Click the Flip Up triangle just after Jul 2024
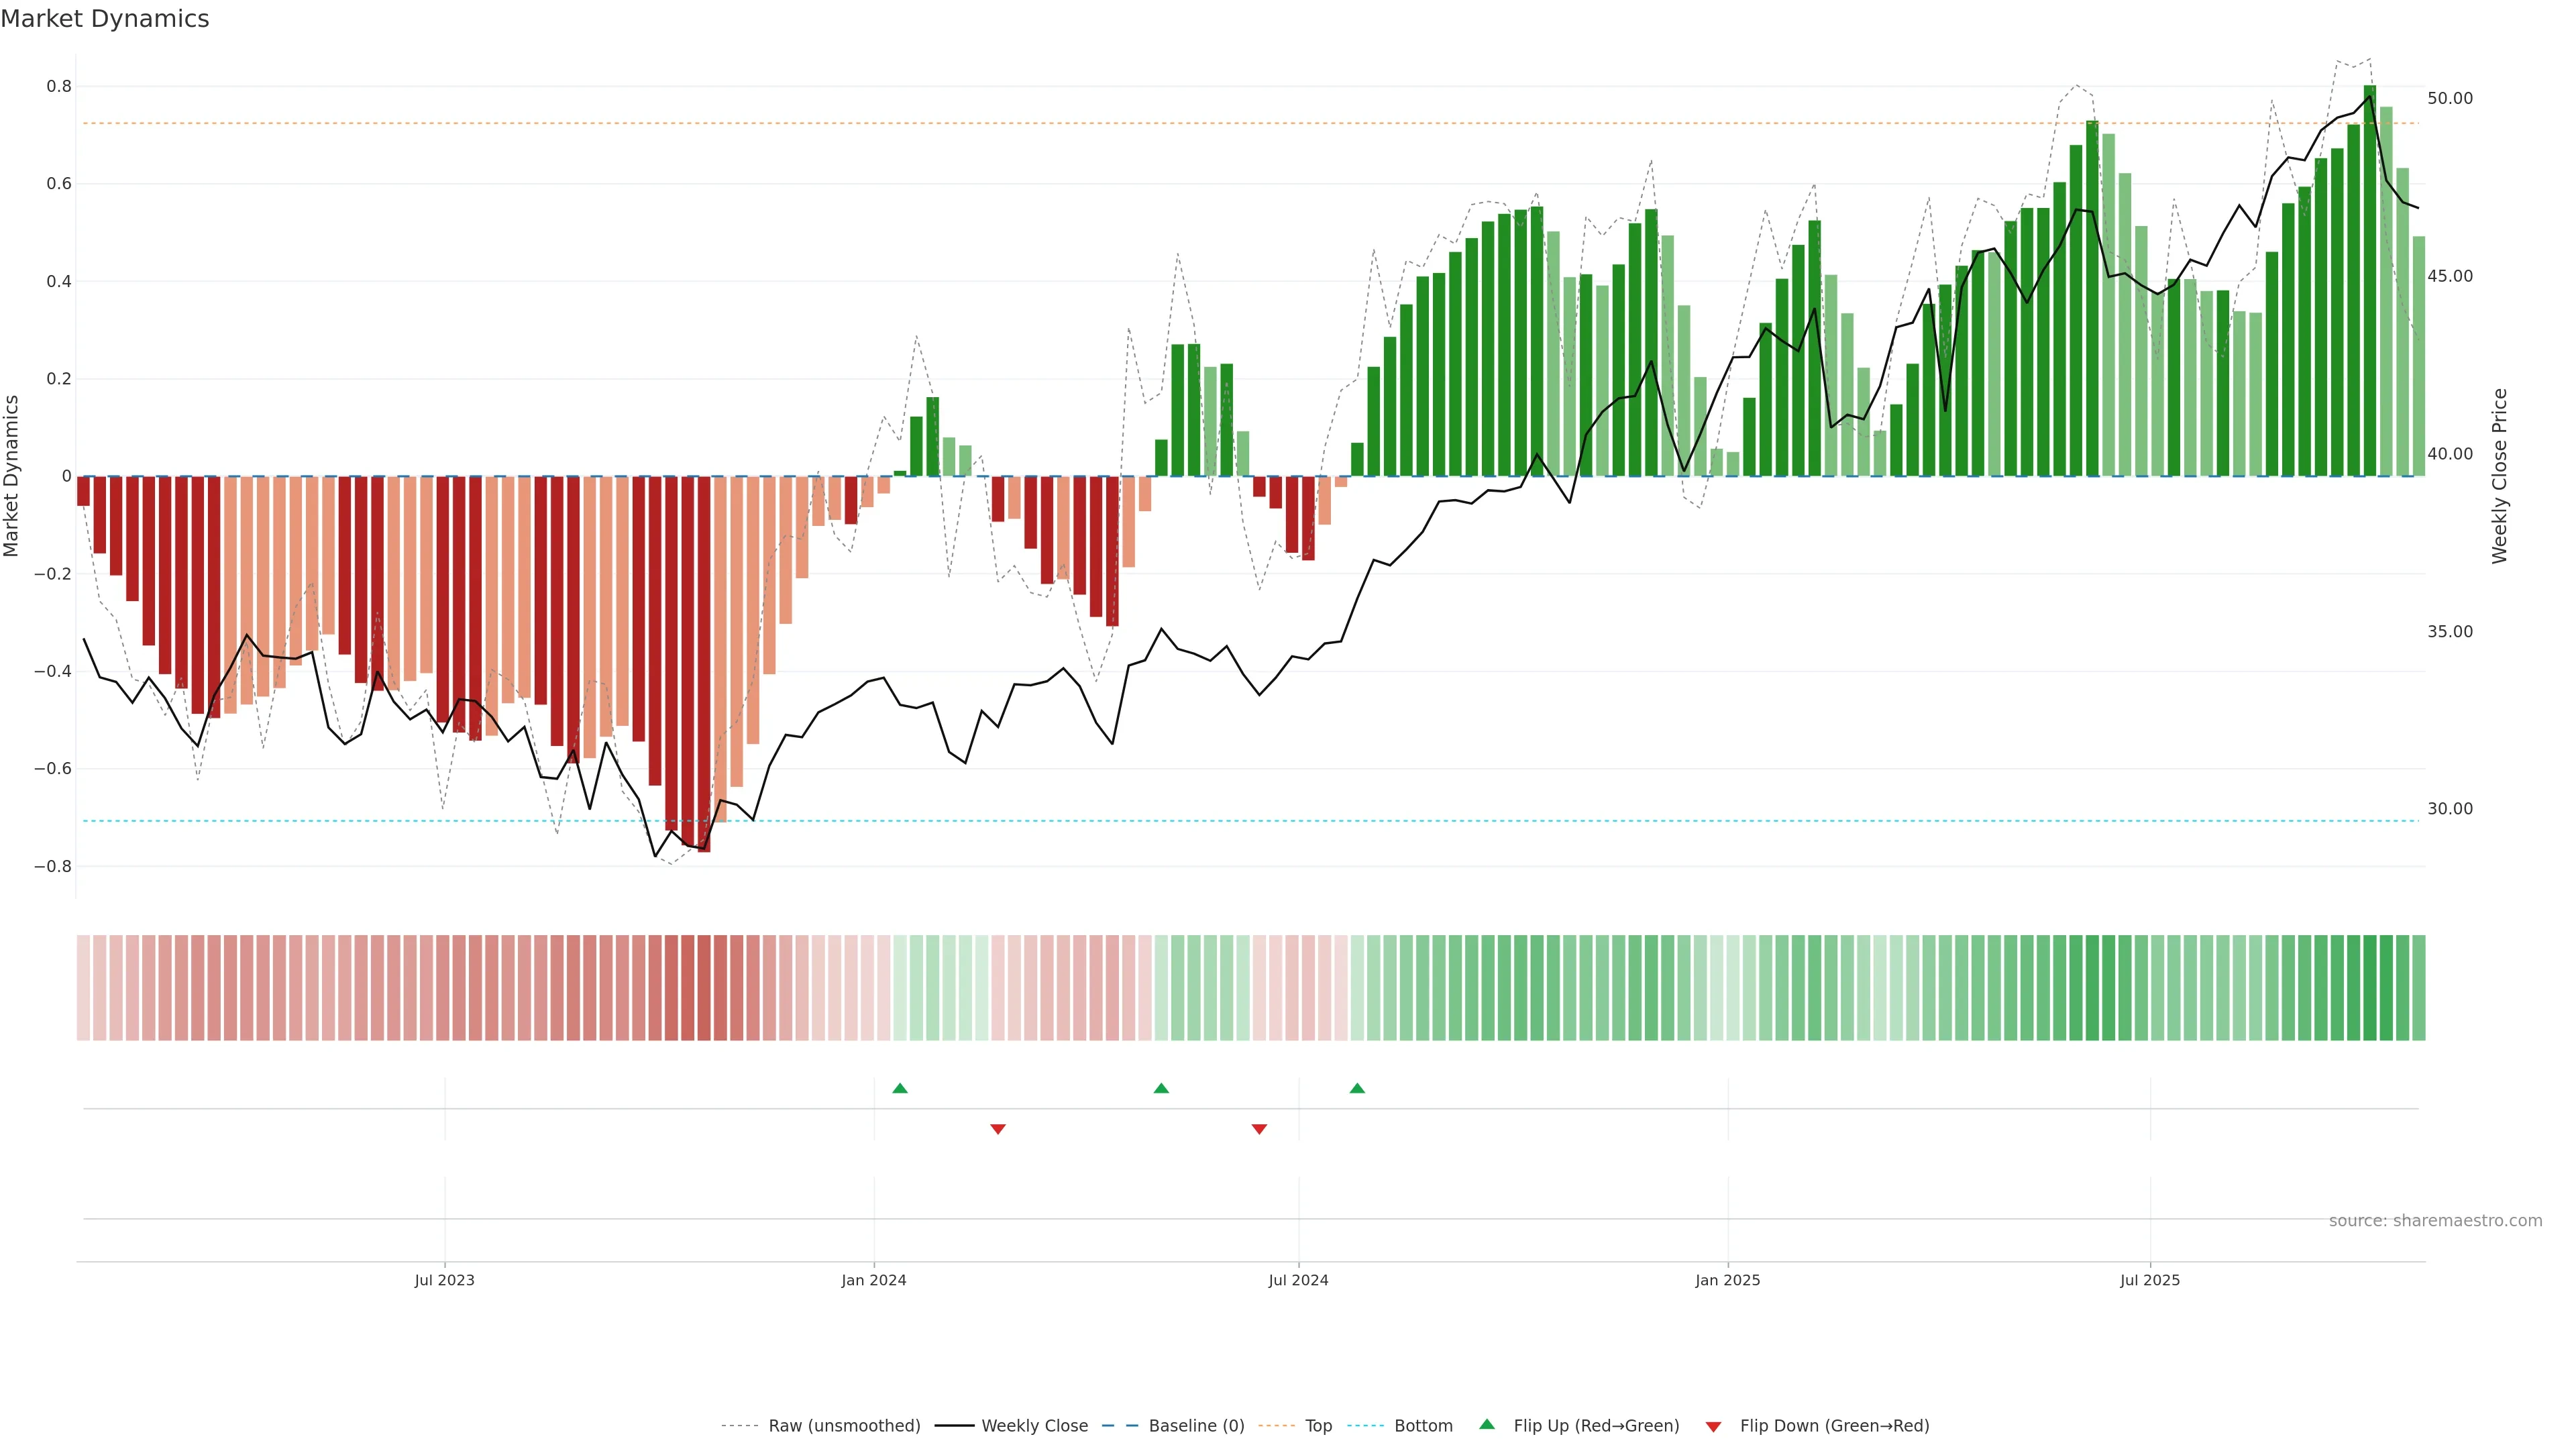The width and height of the screenshot is (2576, 1449). pos(1357,1088)
